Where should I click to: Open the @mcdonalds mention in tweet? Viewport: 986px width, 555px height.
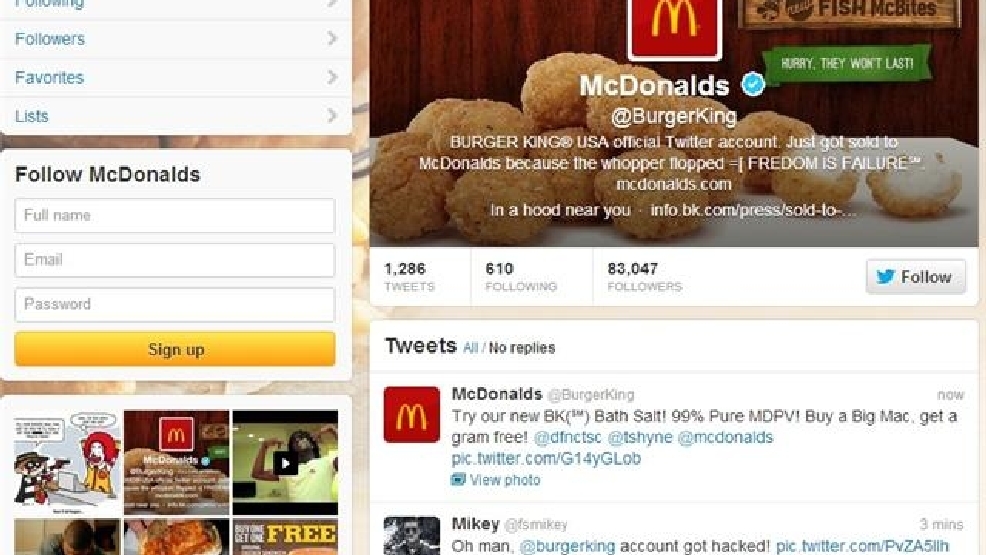click(x=725, y=437)
